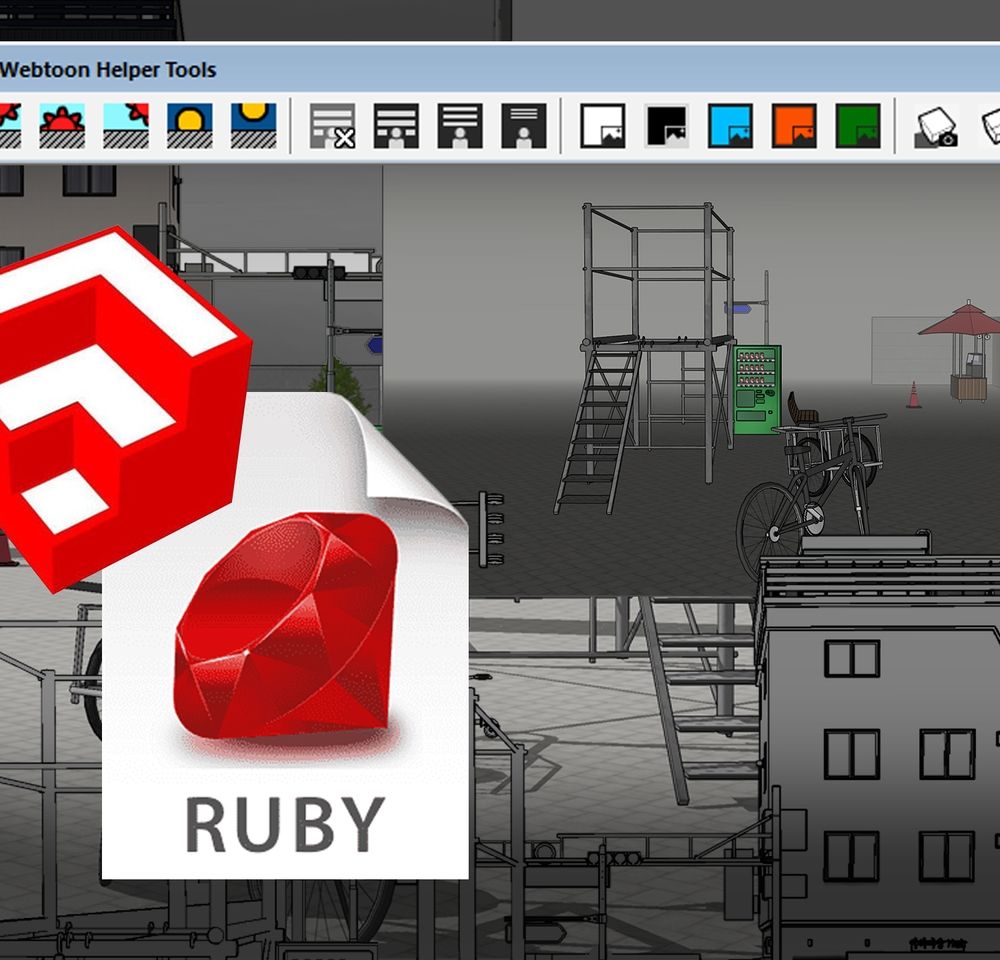Pick the high yellow sun on blue icon
1000x960 pixels.
point(253,126)
